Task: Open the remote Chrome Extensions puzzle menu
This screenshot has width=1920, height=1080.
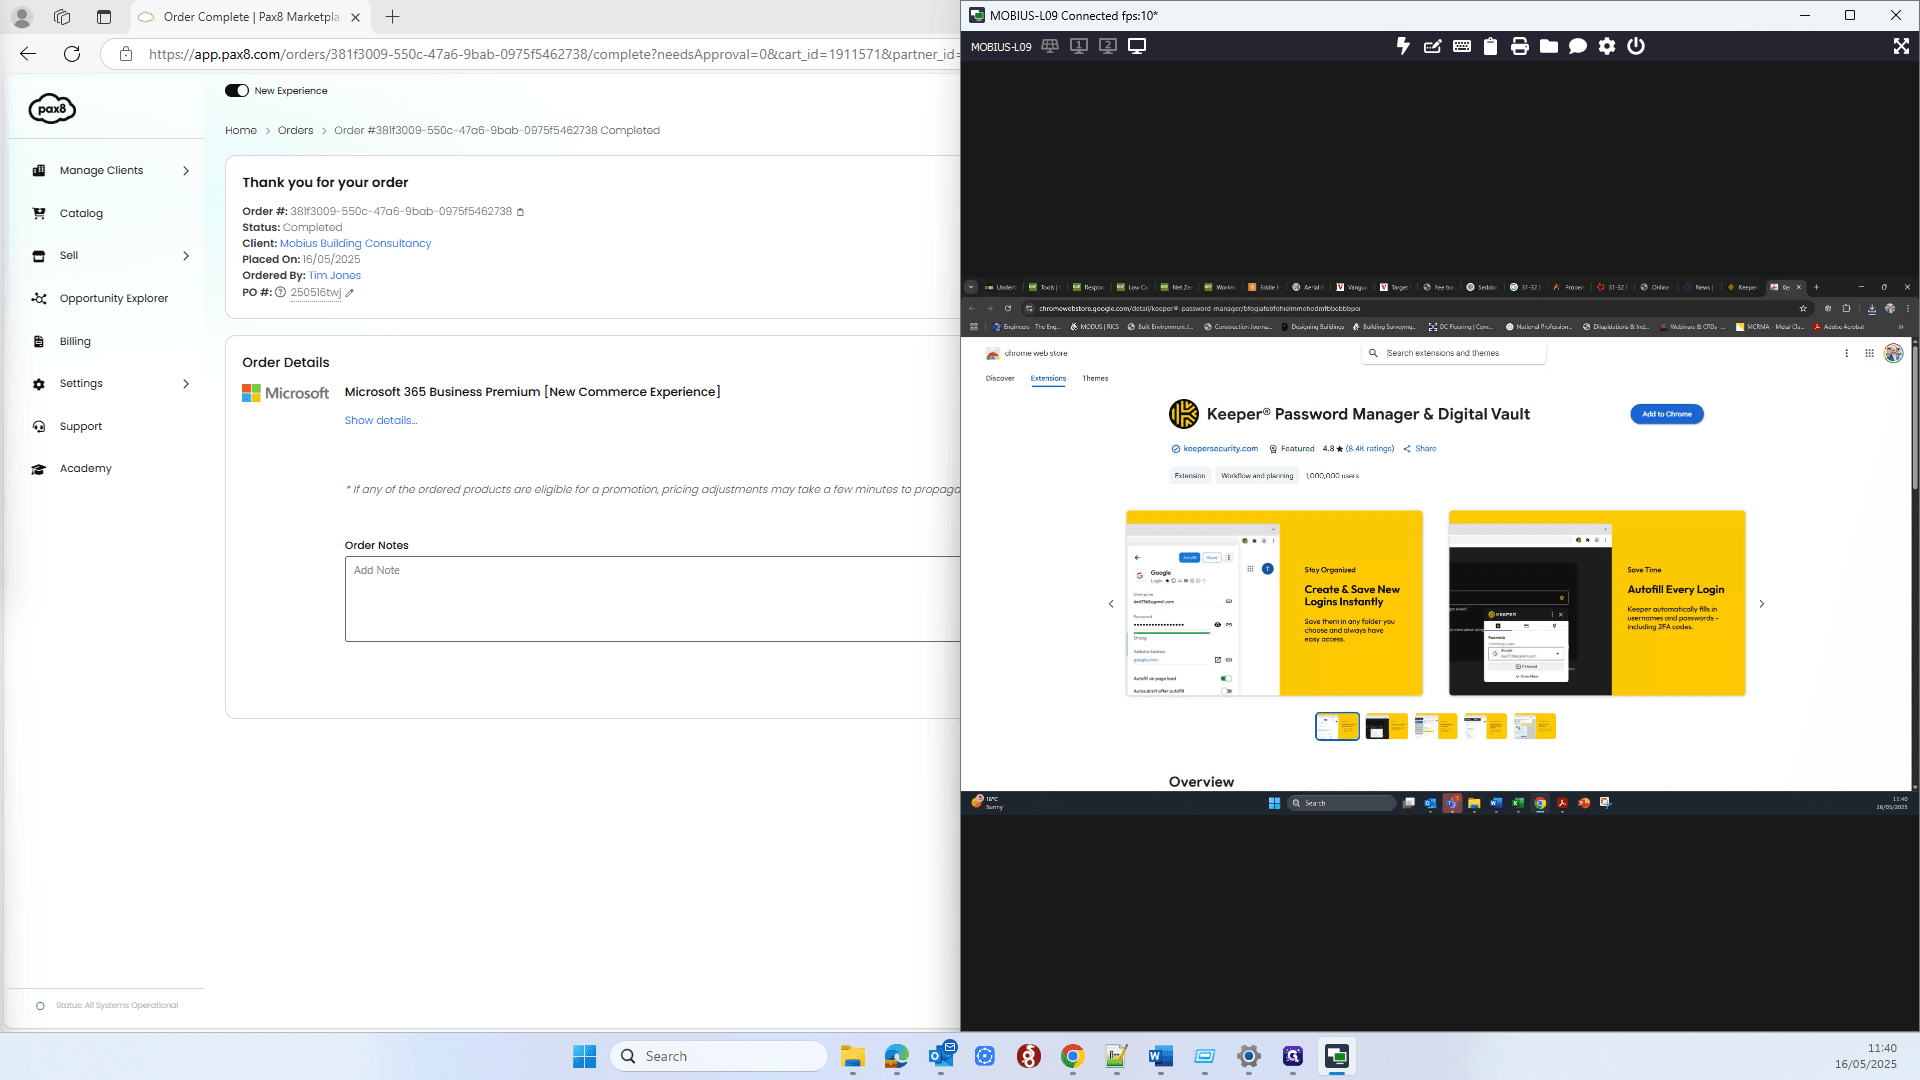Action: click(1846, 309)
